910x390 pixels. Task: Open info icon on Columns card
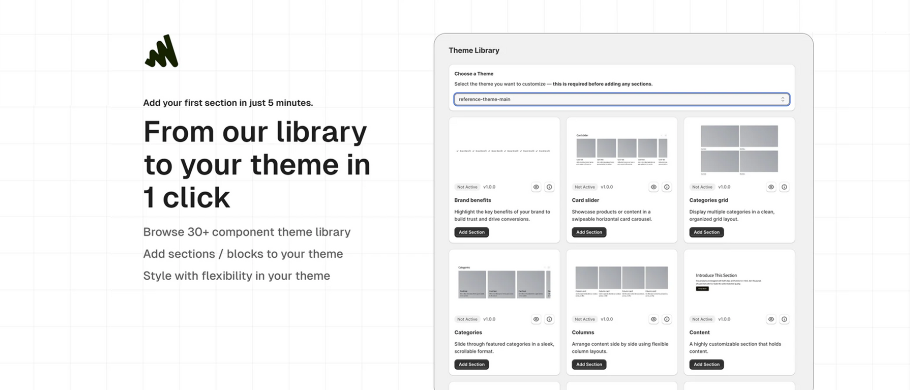click(667, 319)
